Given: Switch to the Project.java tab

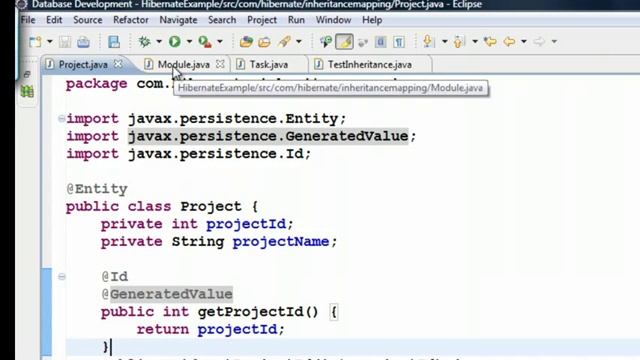Looking at the screenshot, I should point(83,64).
